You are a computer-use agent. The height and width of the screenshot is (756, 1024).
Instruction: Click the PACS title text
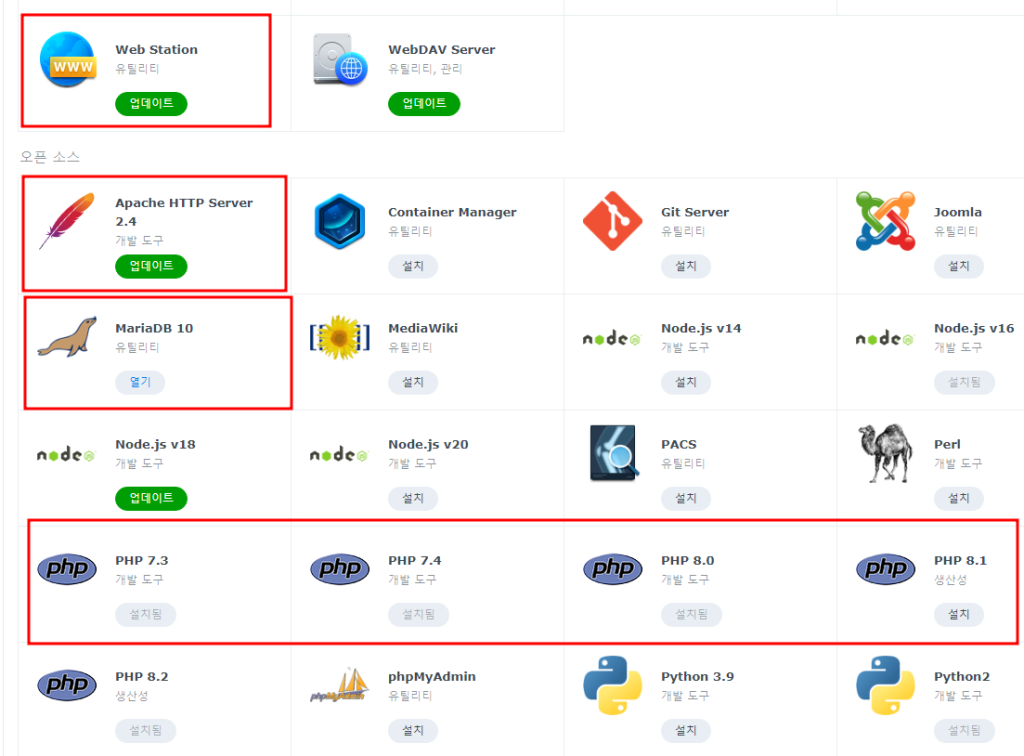[x=679, y=445]
